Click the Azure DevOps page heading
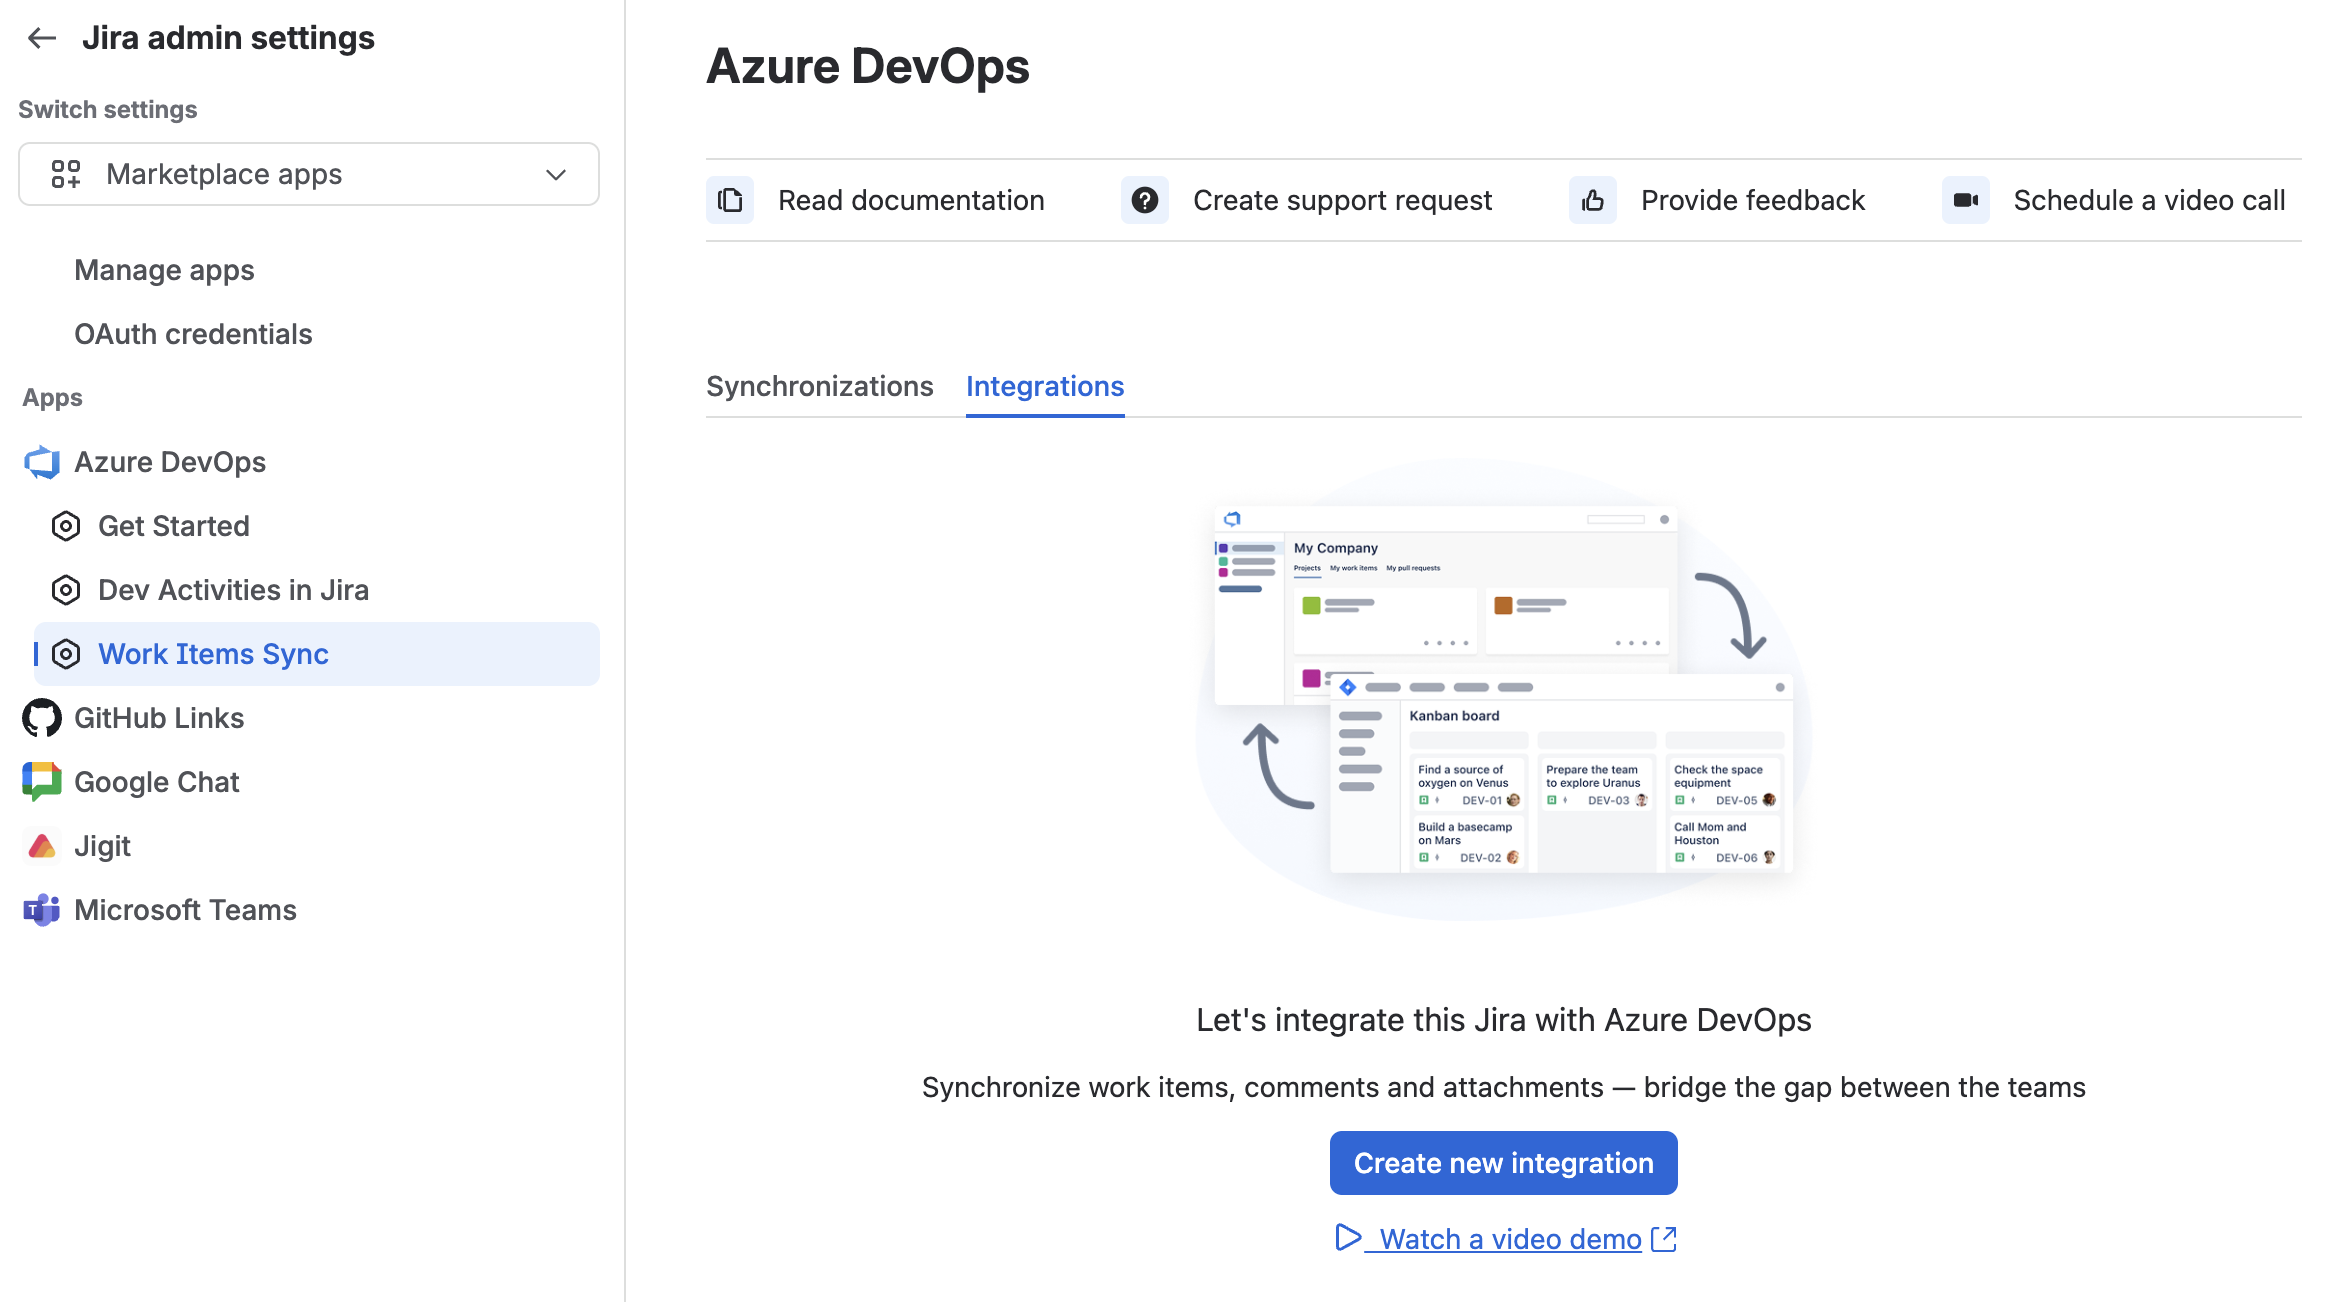 coord(868,66)
